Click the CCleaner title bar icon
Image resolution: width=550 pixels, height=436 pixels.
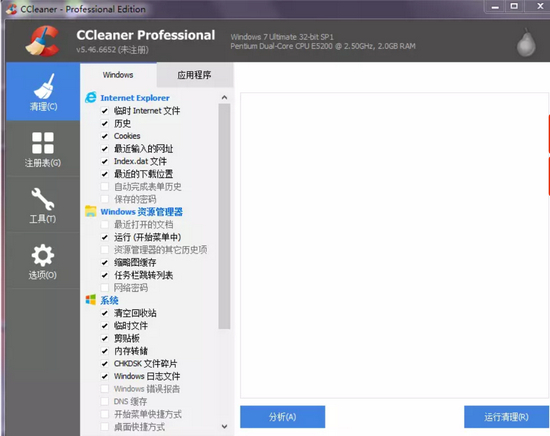12,9
